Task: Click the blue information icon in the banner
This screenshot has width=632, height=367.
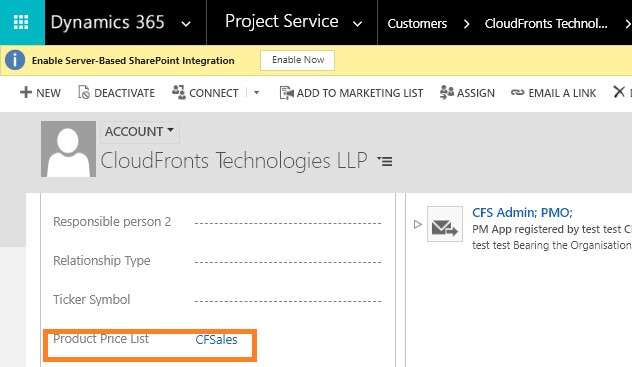Action: pyautogui.click(x=15, y=60)
